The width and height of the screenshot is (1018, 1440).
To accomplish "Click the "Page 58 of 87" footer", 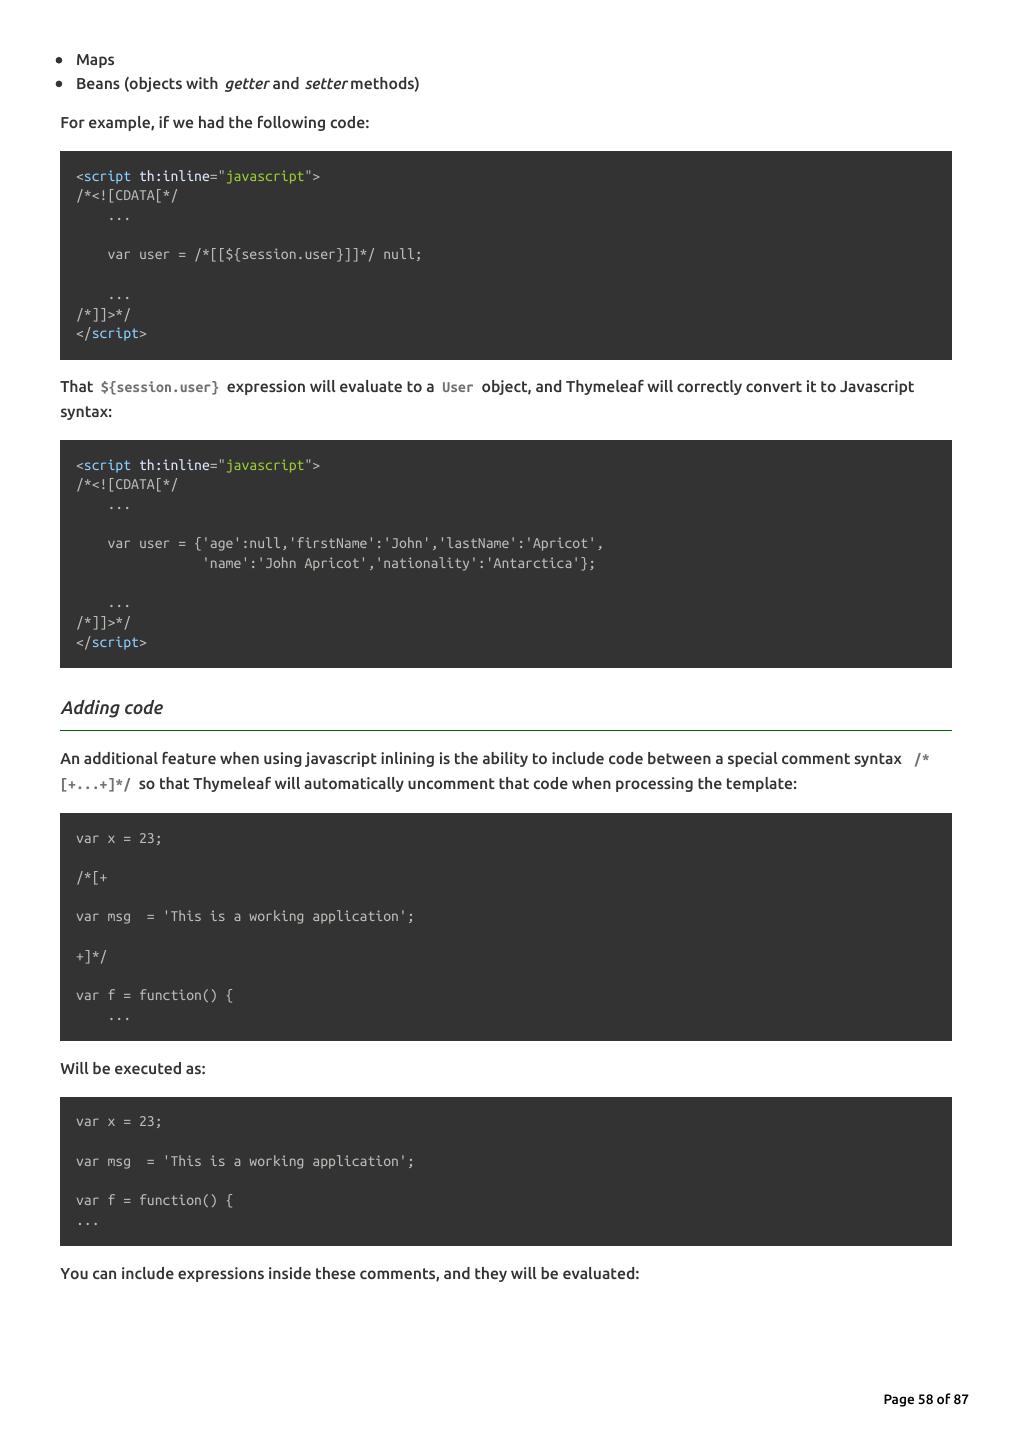I will (925, 1400).
